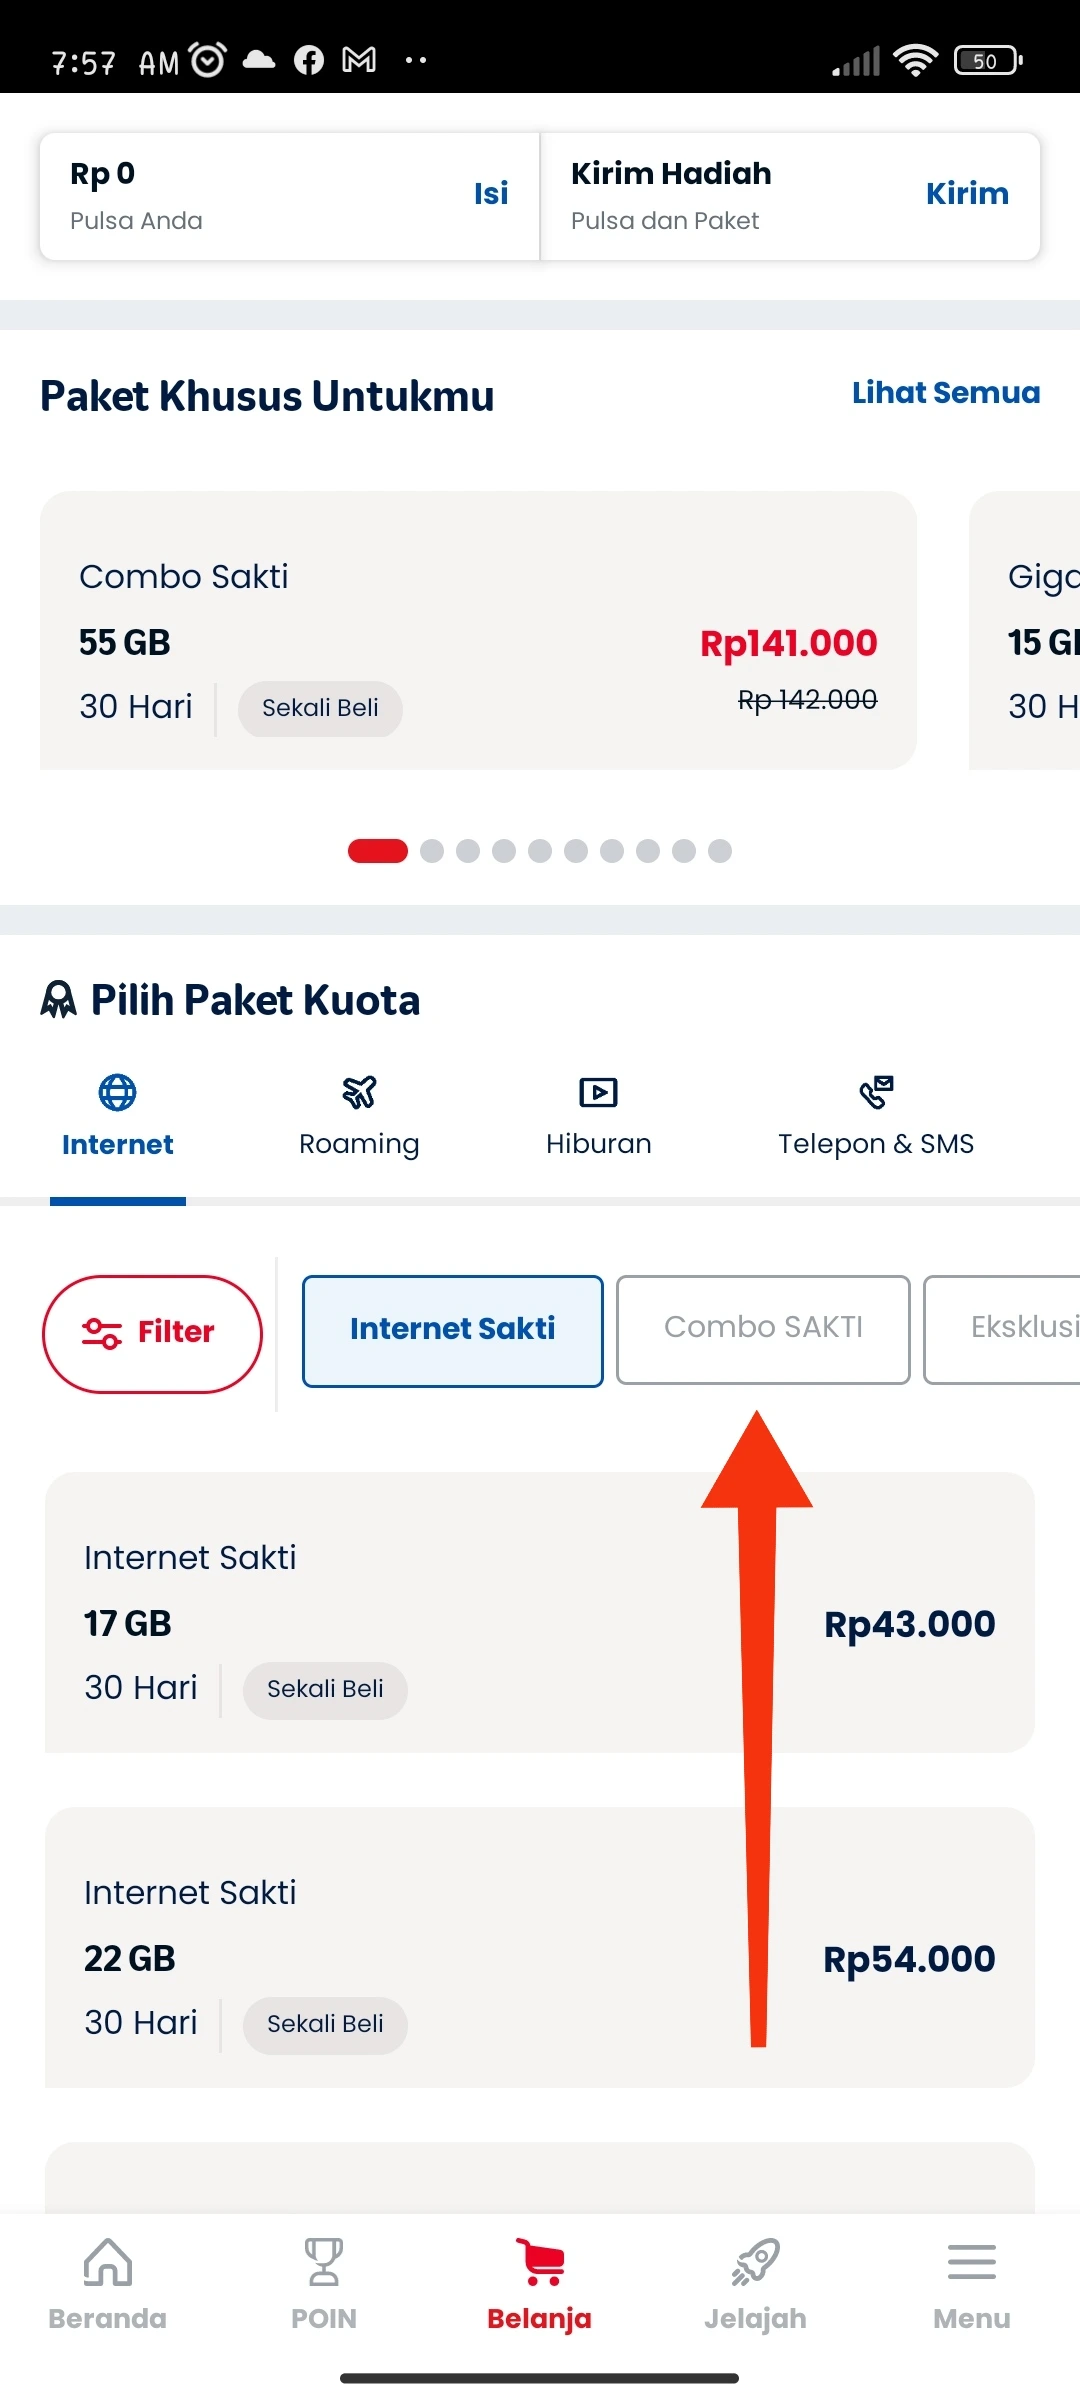Open Lihat Semua for special packages
The image size is (1080, 2400).
tap(946, 393)
